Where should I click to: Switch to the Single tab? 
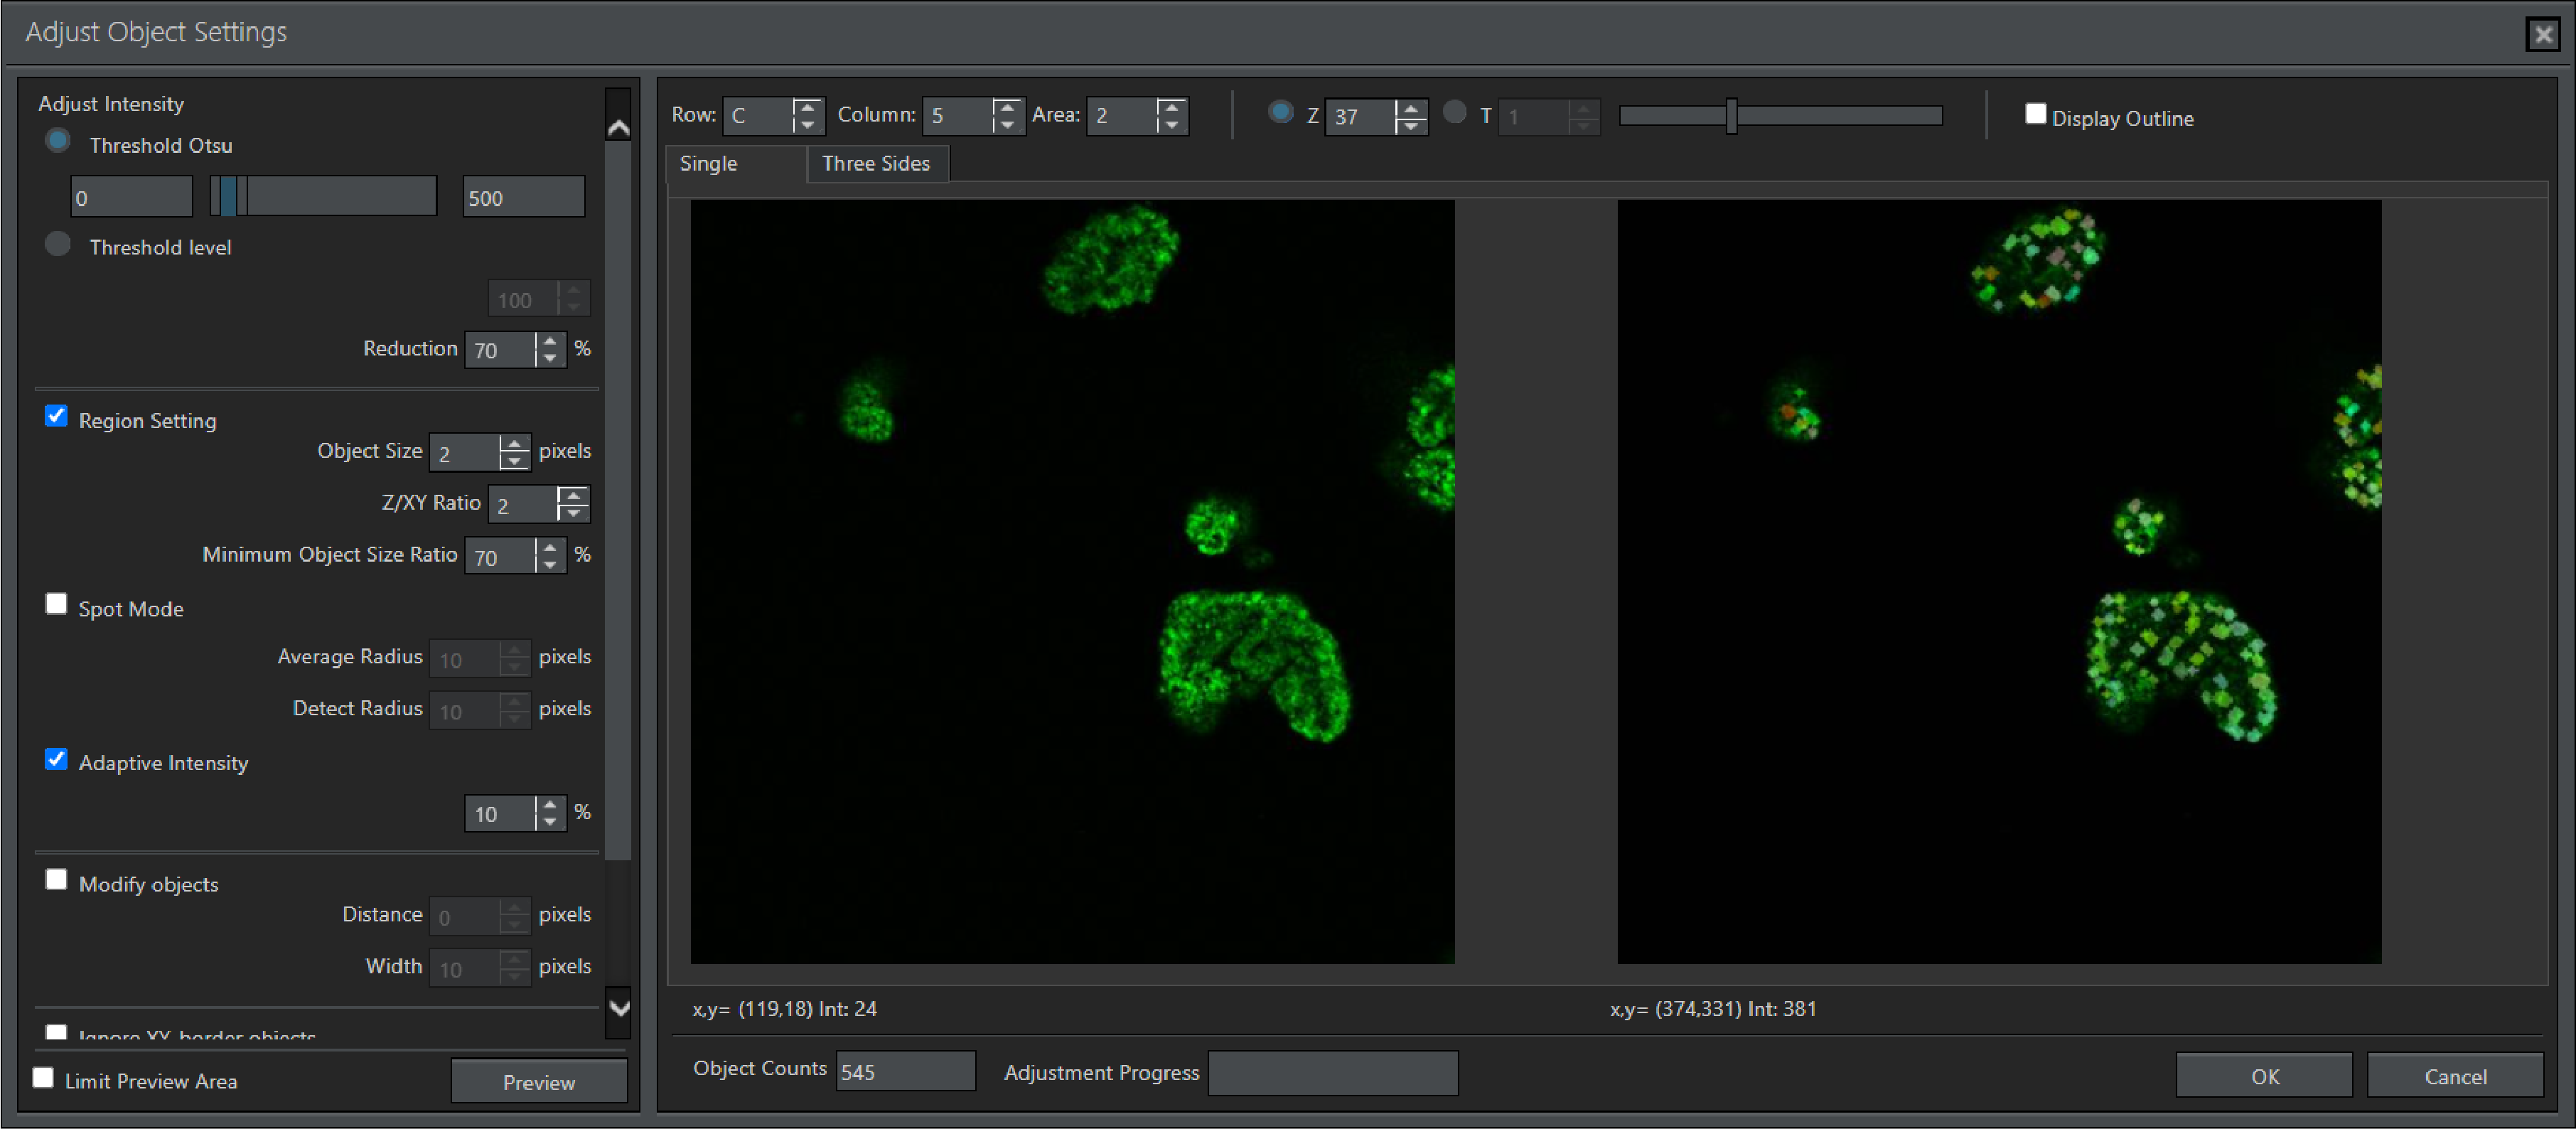click(x=708, y=163)
